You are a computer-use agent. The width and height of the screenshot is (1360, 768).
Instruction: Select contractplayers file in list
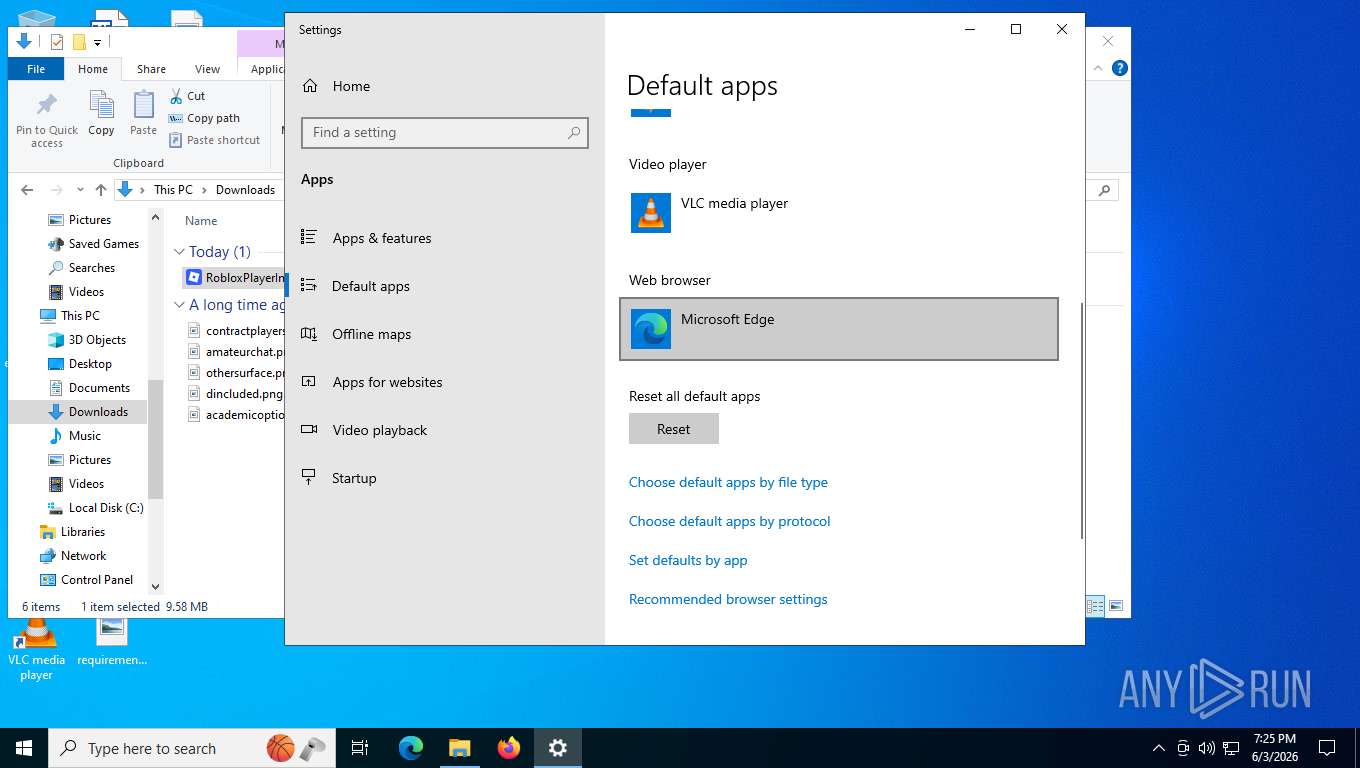click(x=236, y=330)
